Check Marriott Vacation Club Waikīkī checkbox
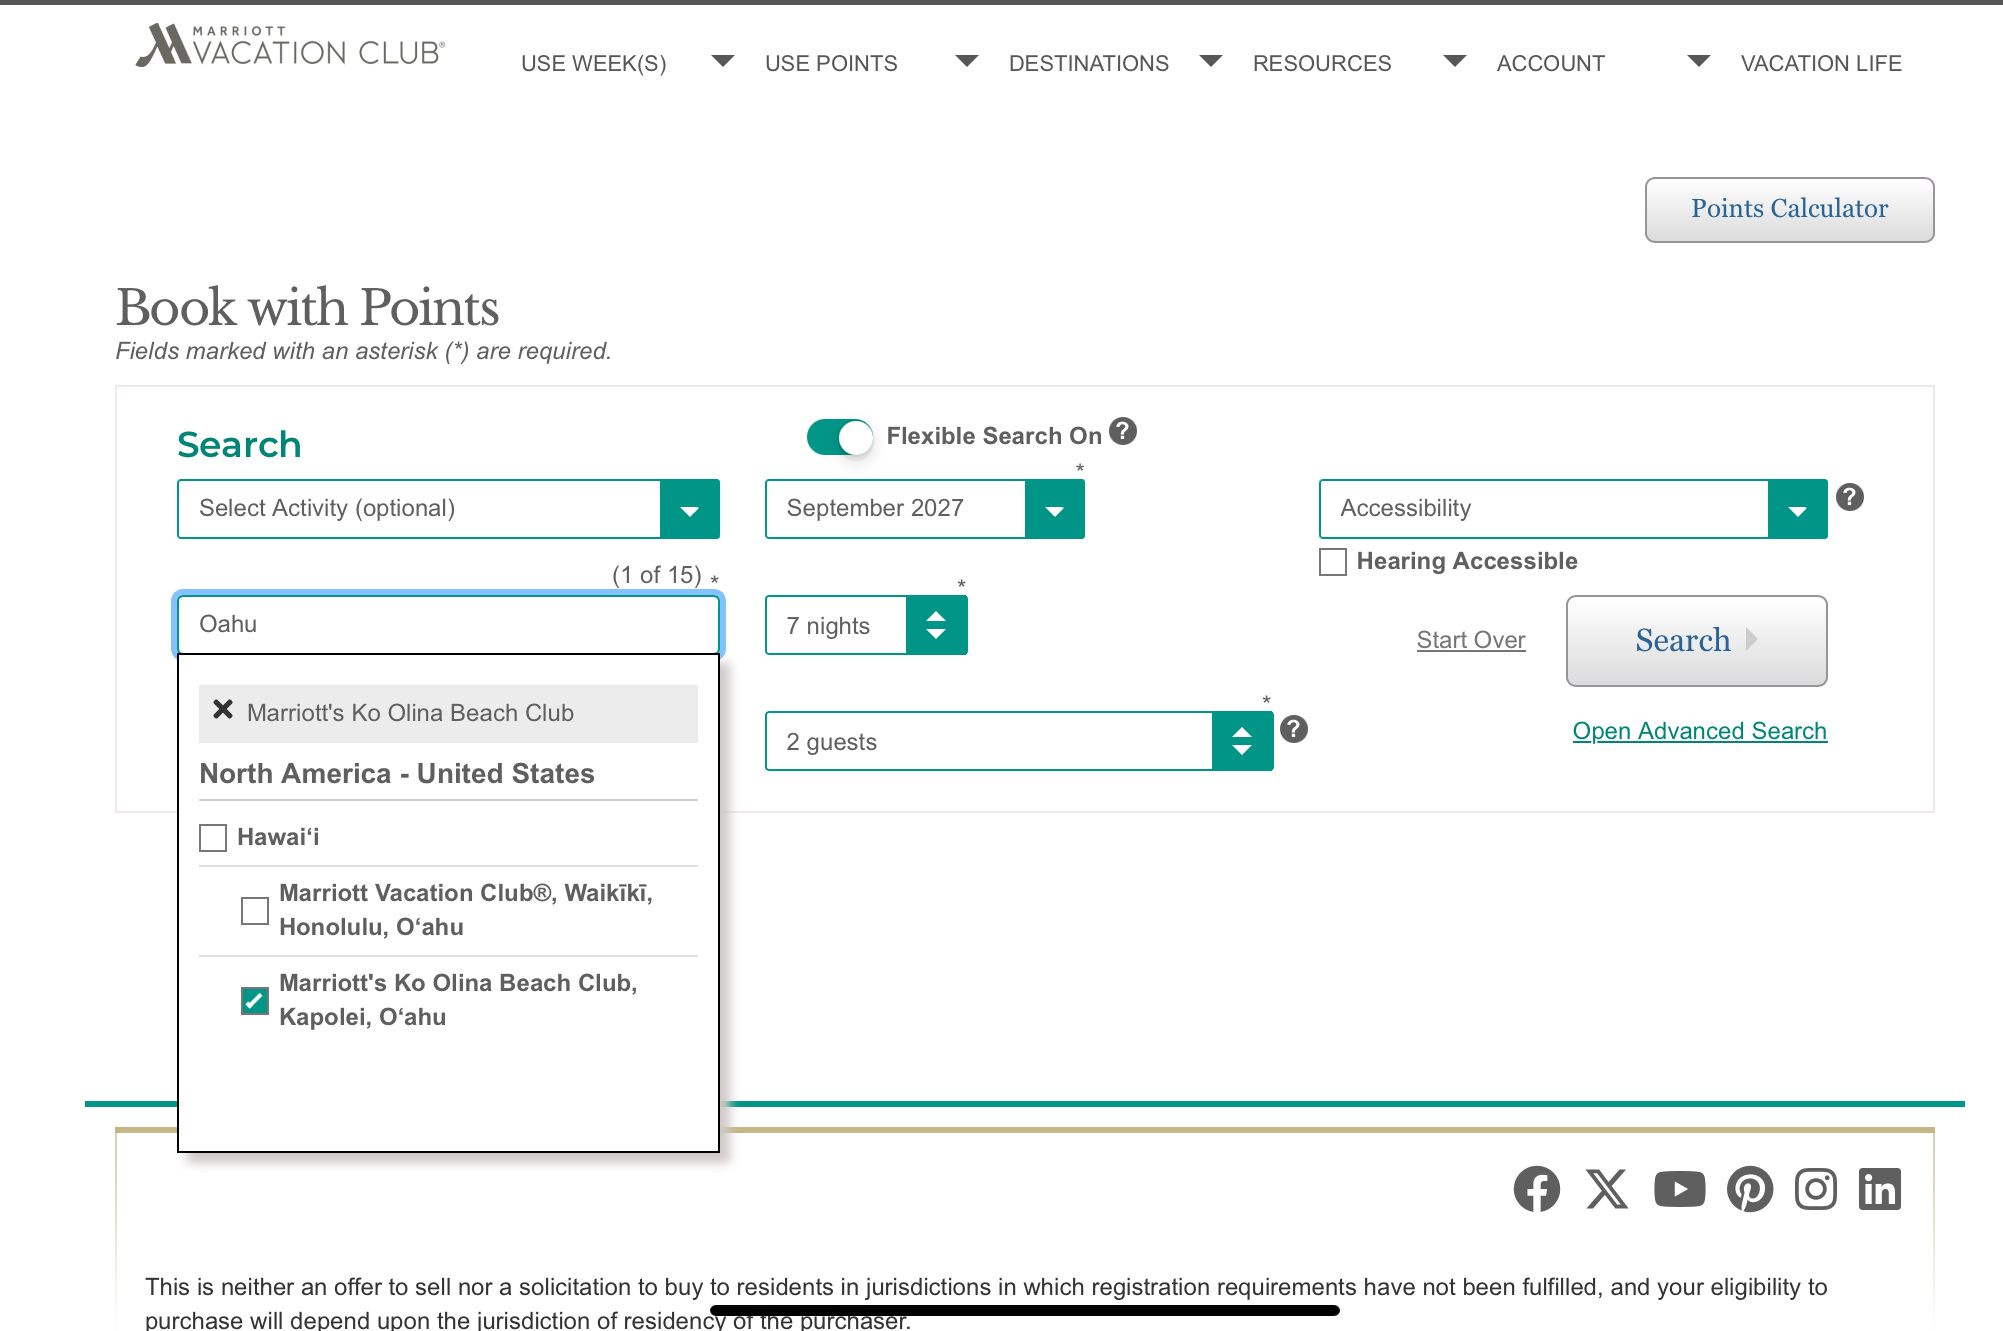2003x1331 pixels. click(255, 911)
